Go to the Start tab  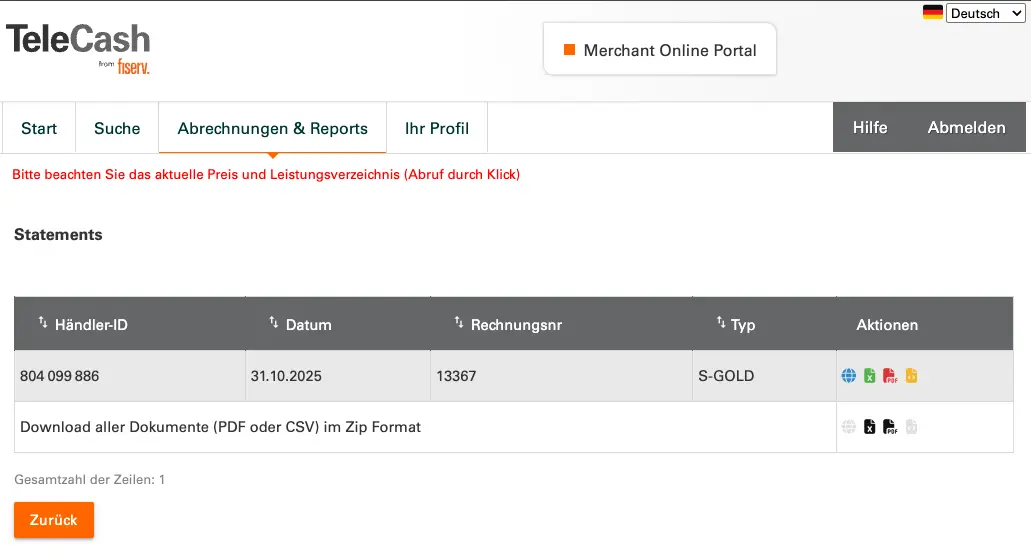pos(39,128)
